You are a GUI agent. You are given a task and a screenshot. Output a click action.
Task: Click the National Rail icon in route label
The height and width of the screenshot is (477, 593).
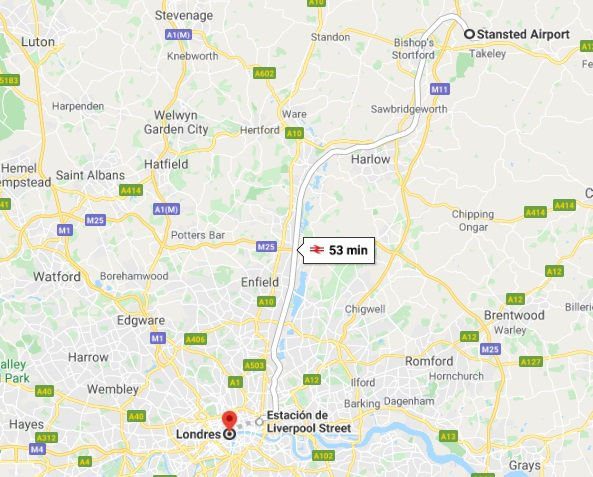317,250
